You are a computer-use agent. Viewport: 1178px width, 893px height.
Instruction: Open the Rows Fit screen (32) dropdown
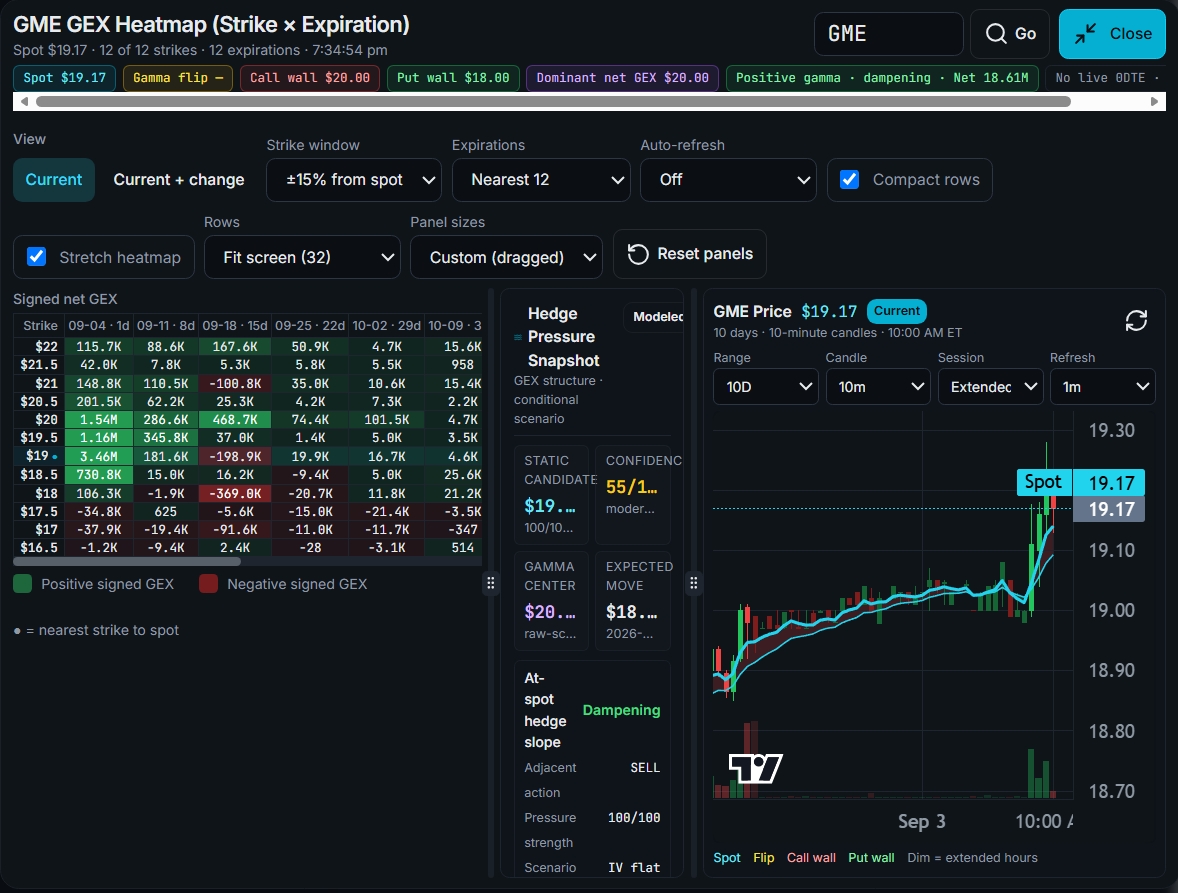tap(302, 257)
